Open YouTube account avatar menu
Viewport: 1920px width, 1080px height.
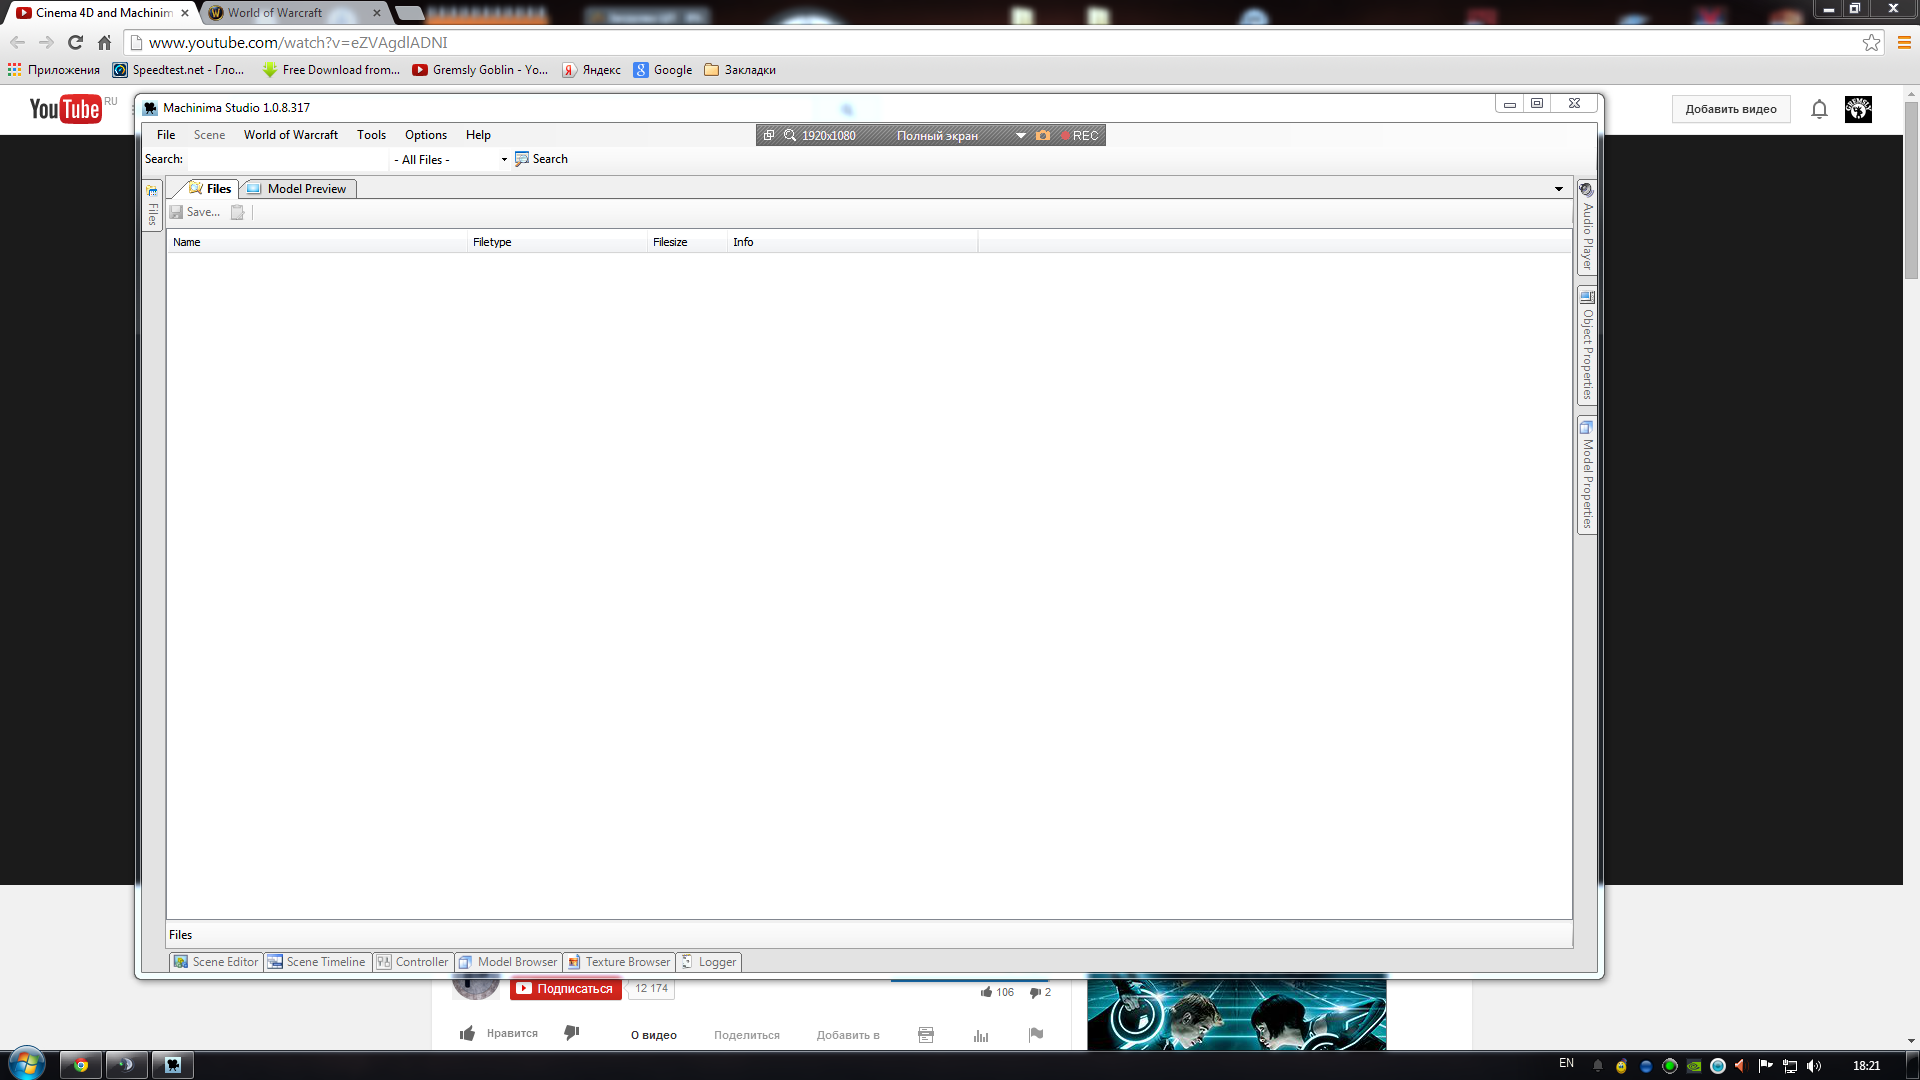click(1858, 110)
